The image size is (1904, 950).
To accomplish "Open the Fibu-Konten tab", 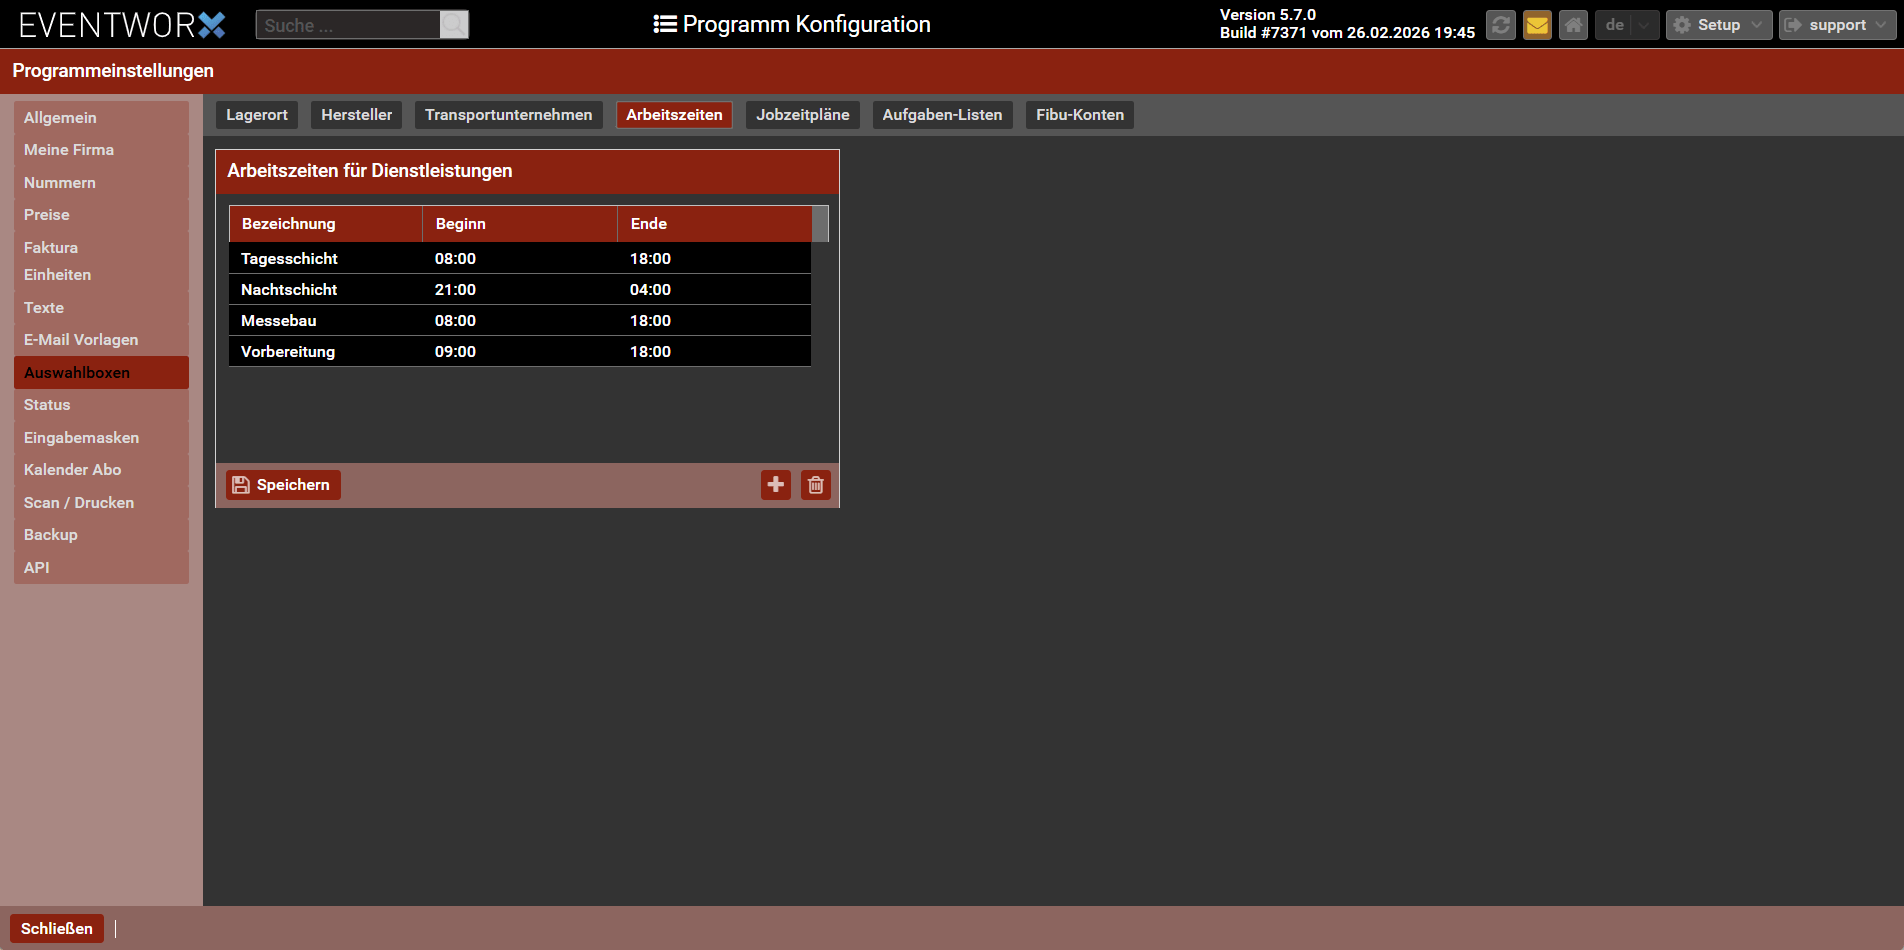I will (x=1079, y=115).
